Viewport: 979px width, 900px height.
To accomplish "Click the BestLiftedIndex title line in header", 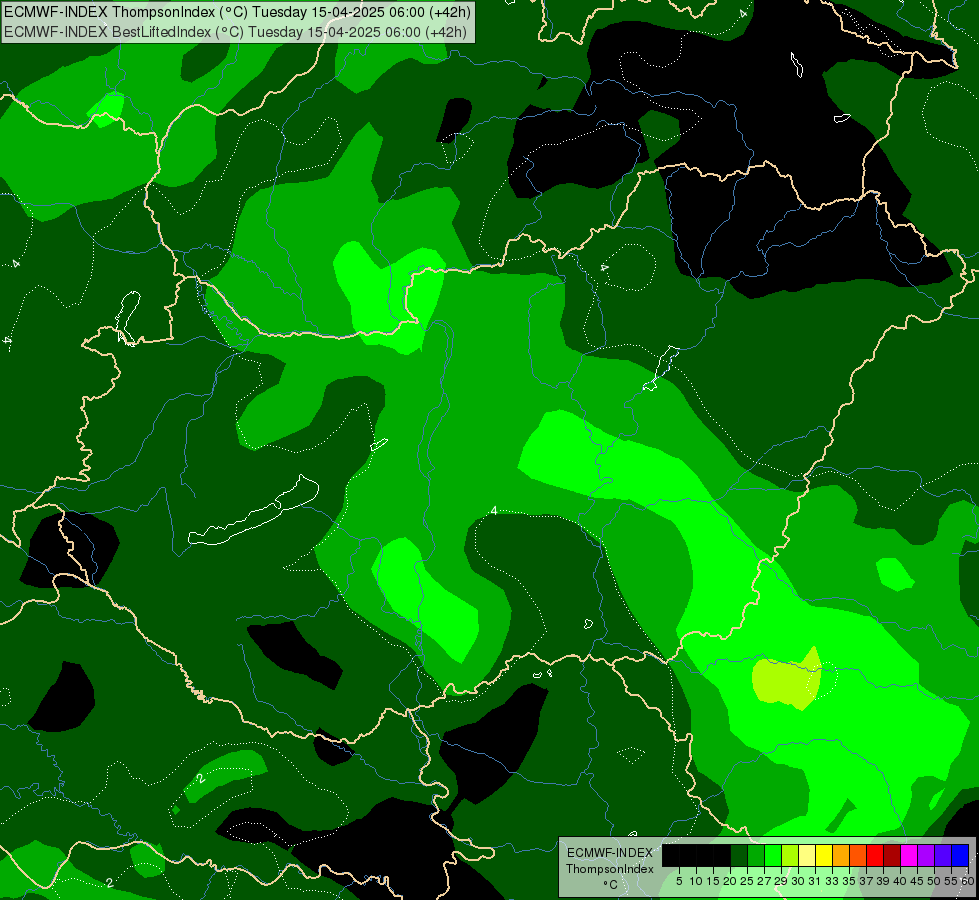I will [235, 32].
